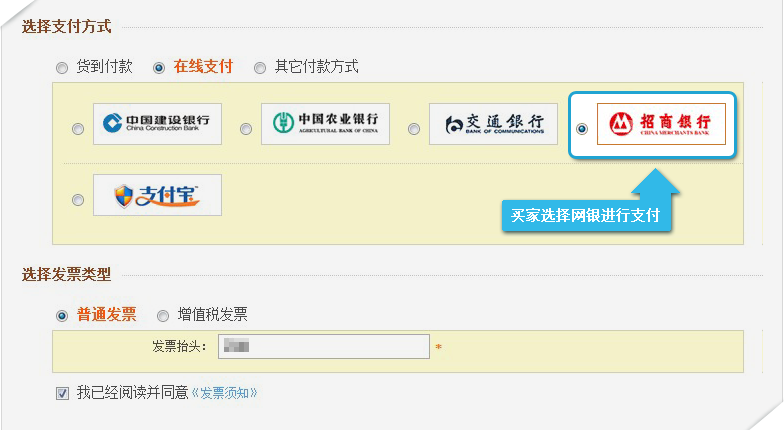Screen dimensions: 784x430
Task: Click the Bank of Communications logo
Action: 494,124
